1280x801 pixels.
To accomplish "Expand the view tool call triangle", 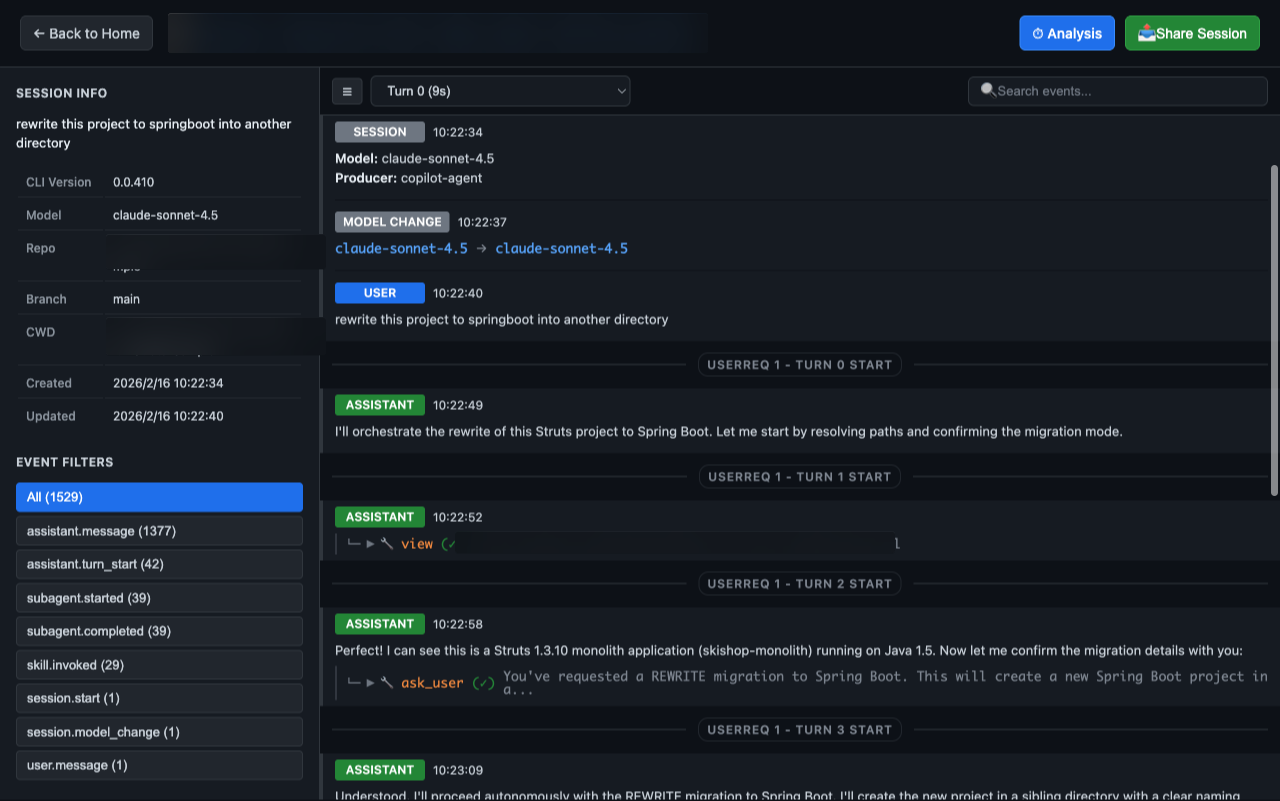I will coord(370,544).
